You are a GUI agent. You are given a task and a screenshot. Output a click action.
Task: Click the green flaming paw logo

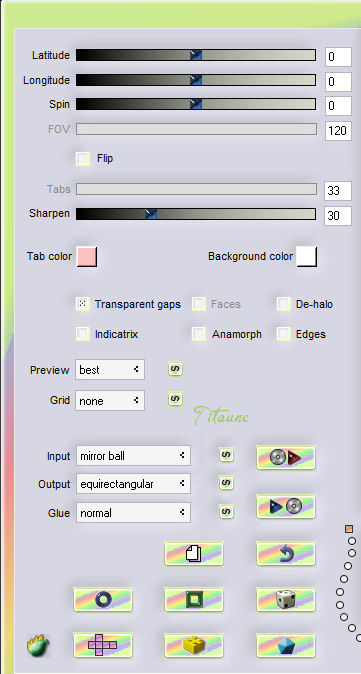(x=38, y=646)
